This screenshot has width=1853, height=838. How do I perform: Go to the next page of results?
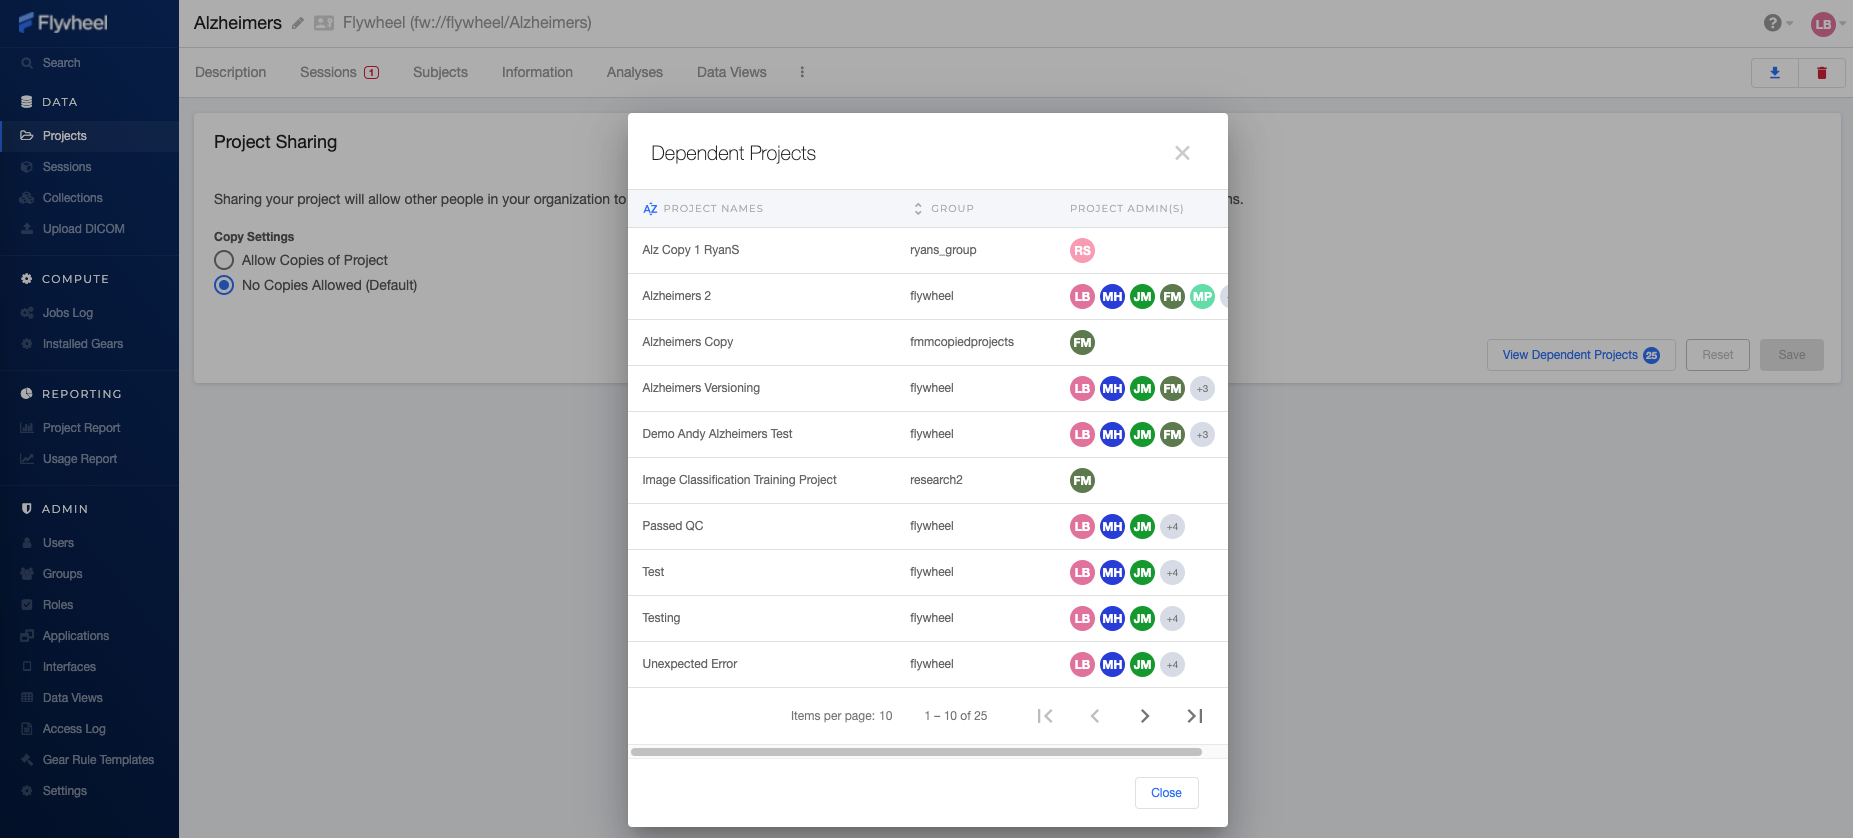(1145, 716)
